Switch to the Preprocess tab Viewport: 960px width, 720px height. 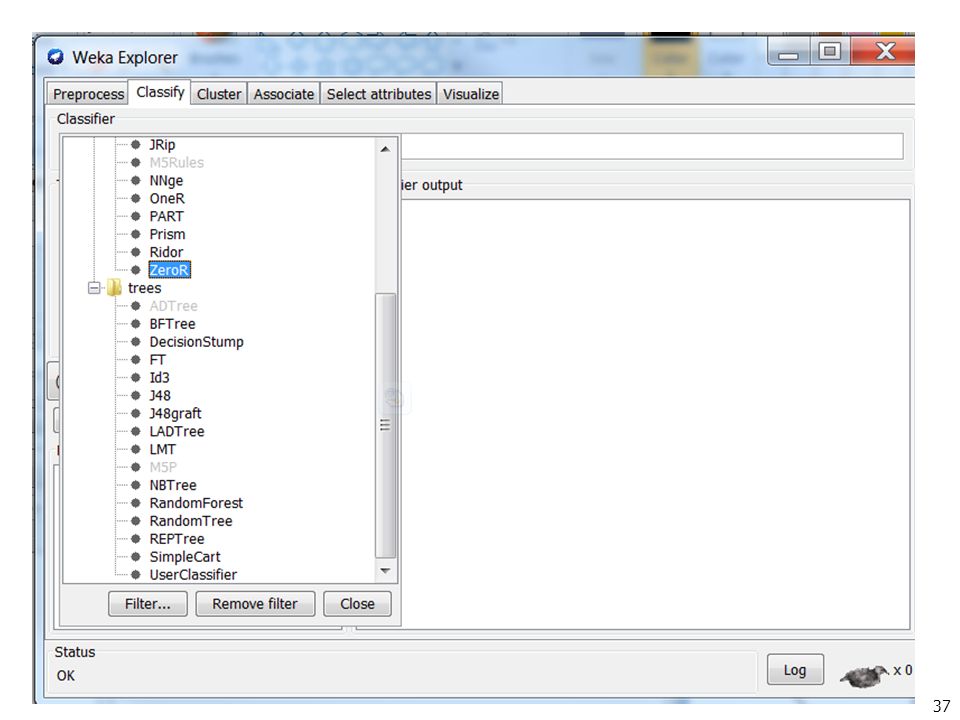(88, 94)
